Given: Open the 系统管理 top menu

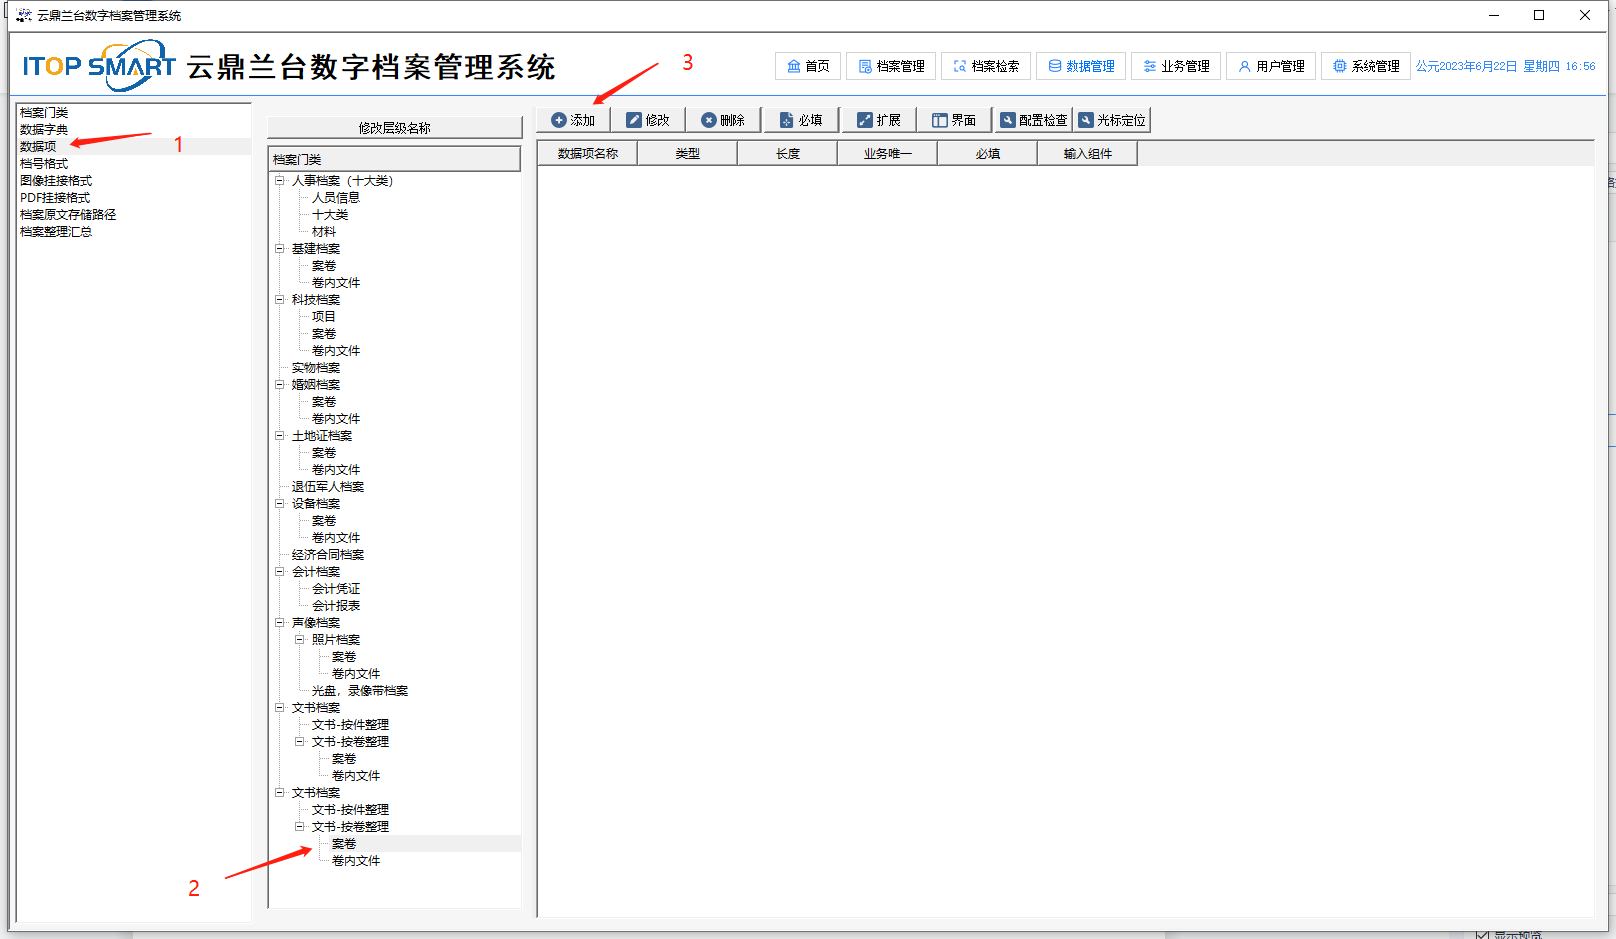Looking at the screenshot, I should [x=1366, y=66].
